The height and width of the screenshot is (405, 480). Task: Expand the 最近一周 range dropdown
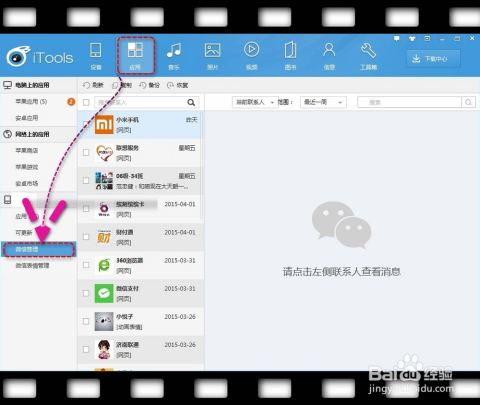323,102
